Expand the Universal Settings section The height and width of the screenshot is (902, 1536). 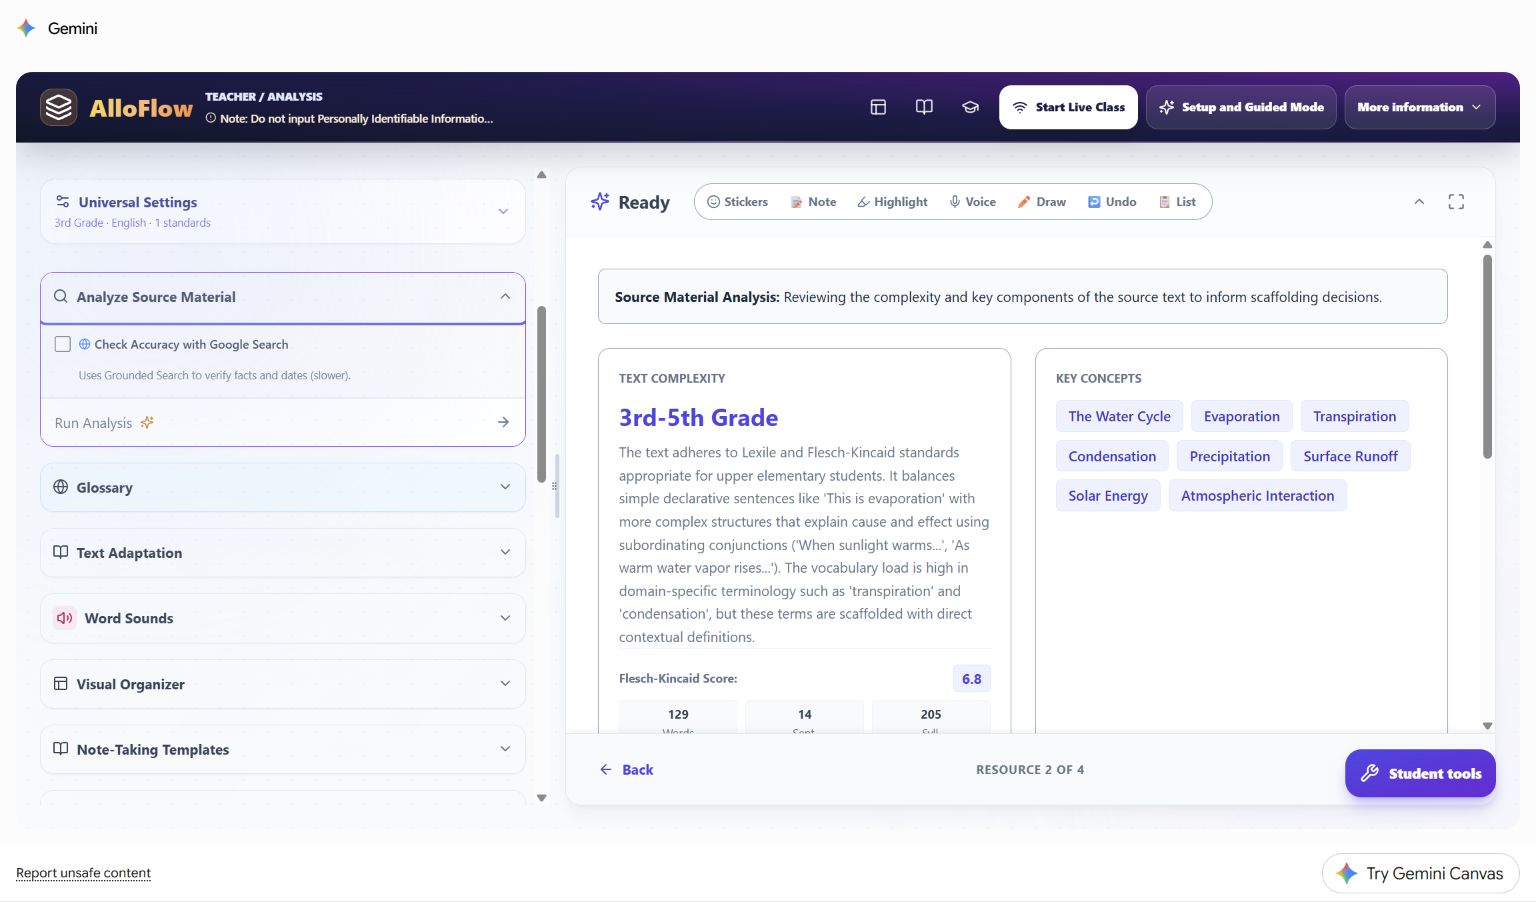283,211
